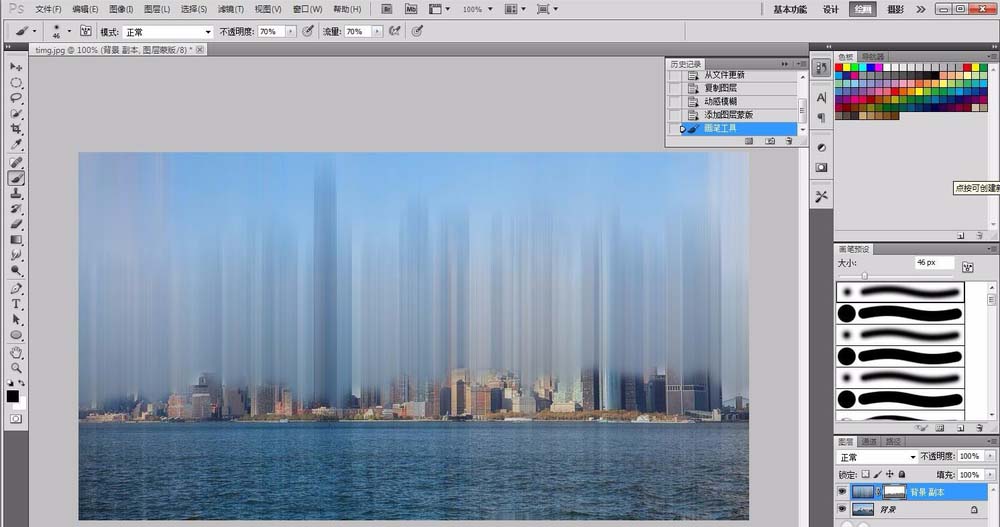Select the Clone Stamp tool
Screen dimensions: 1000x527
[x=16, y=193]
